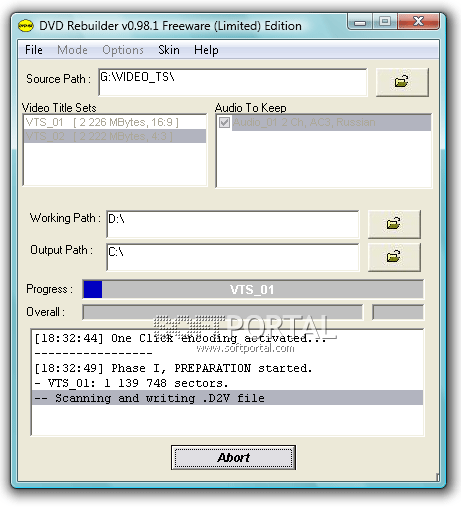Image resolution: width=461 pixels, height=508 pixels.
Task: Open the File menu
Action: coord(34,50)
